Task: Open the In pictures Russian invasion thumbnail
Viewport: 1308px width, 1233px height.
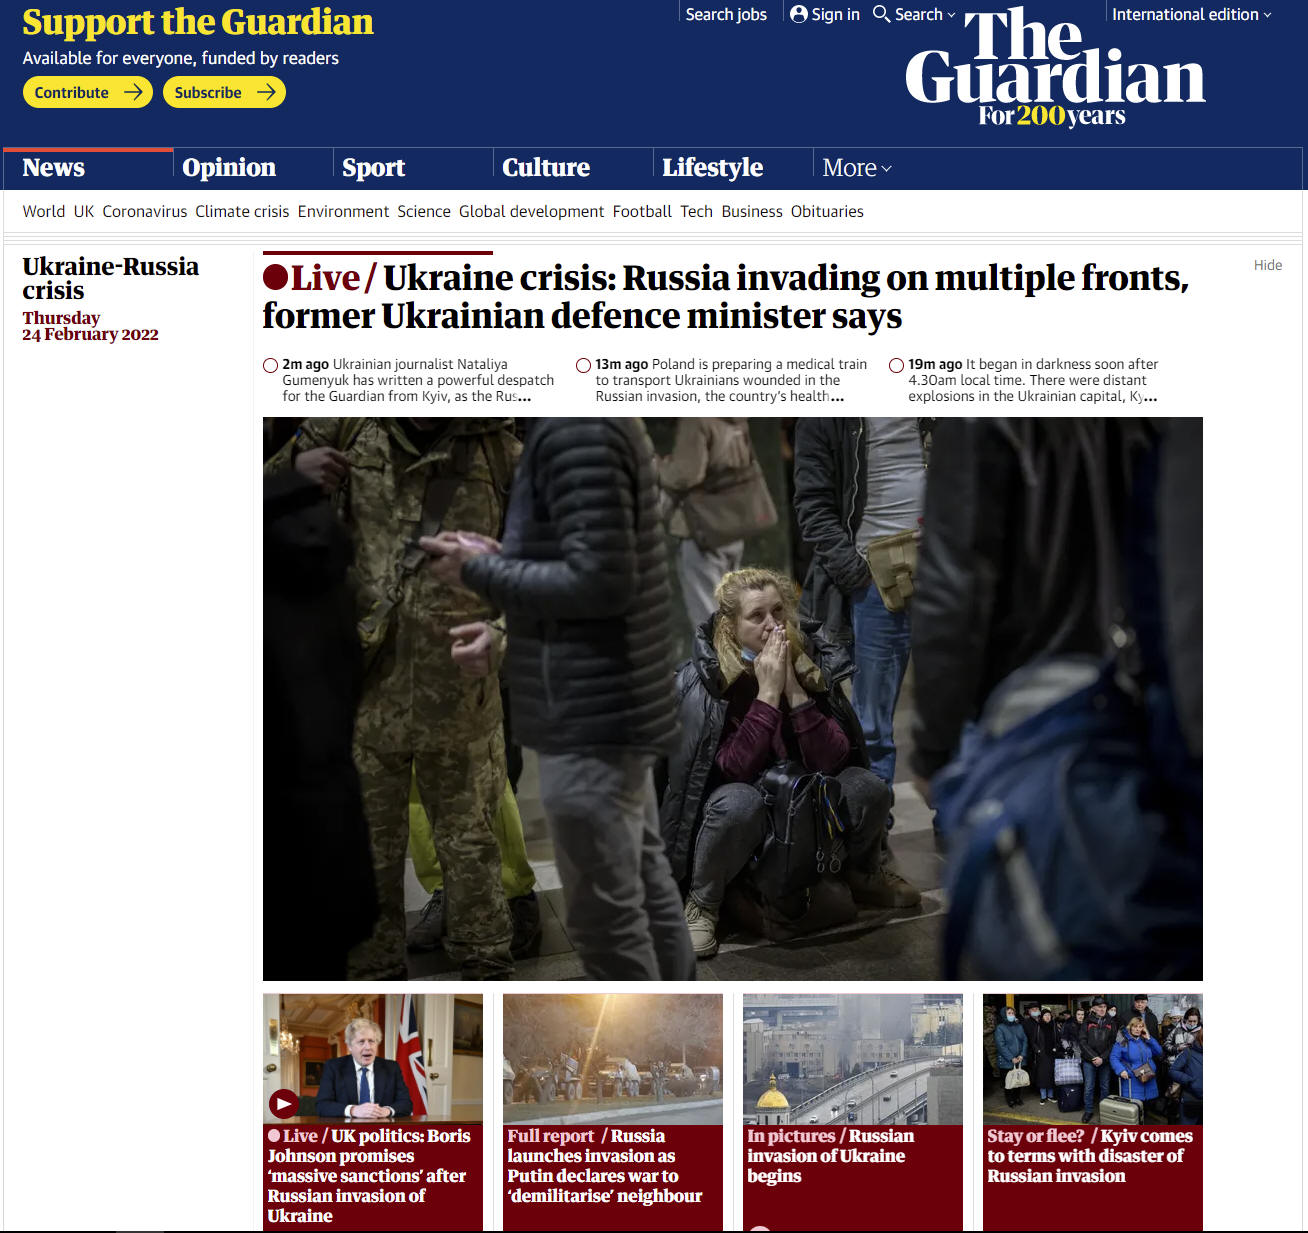Action: pos(853,1059)
